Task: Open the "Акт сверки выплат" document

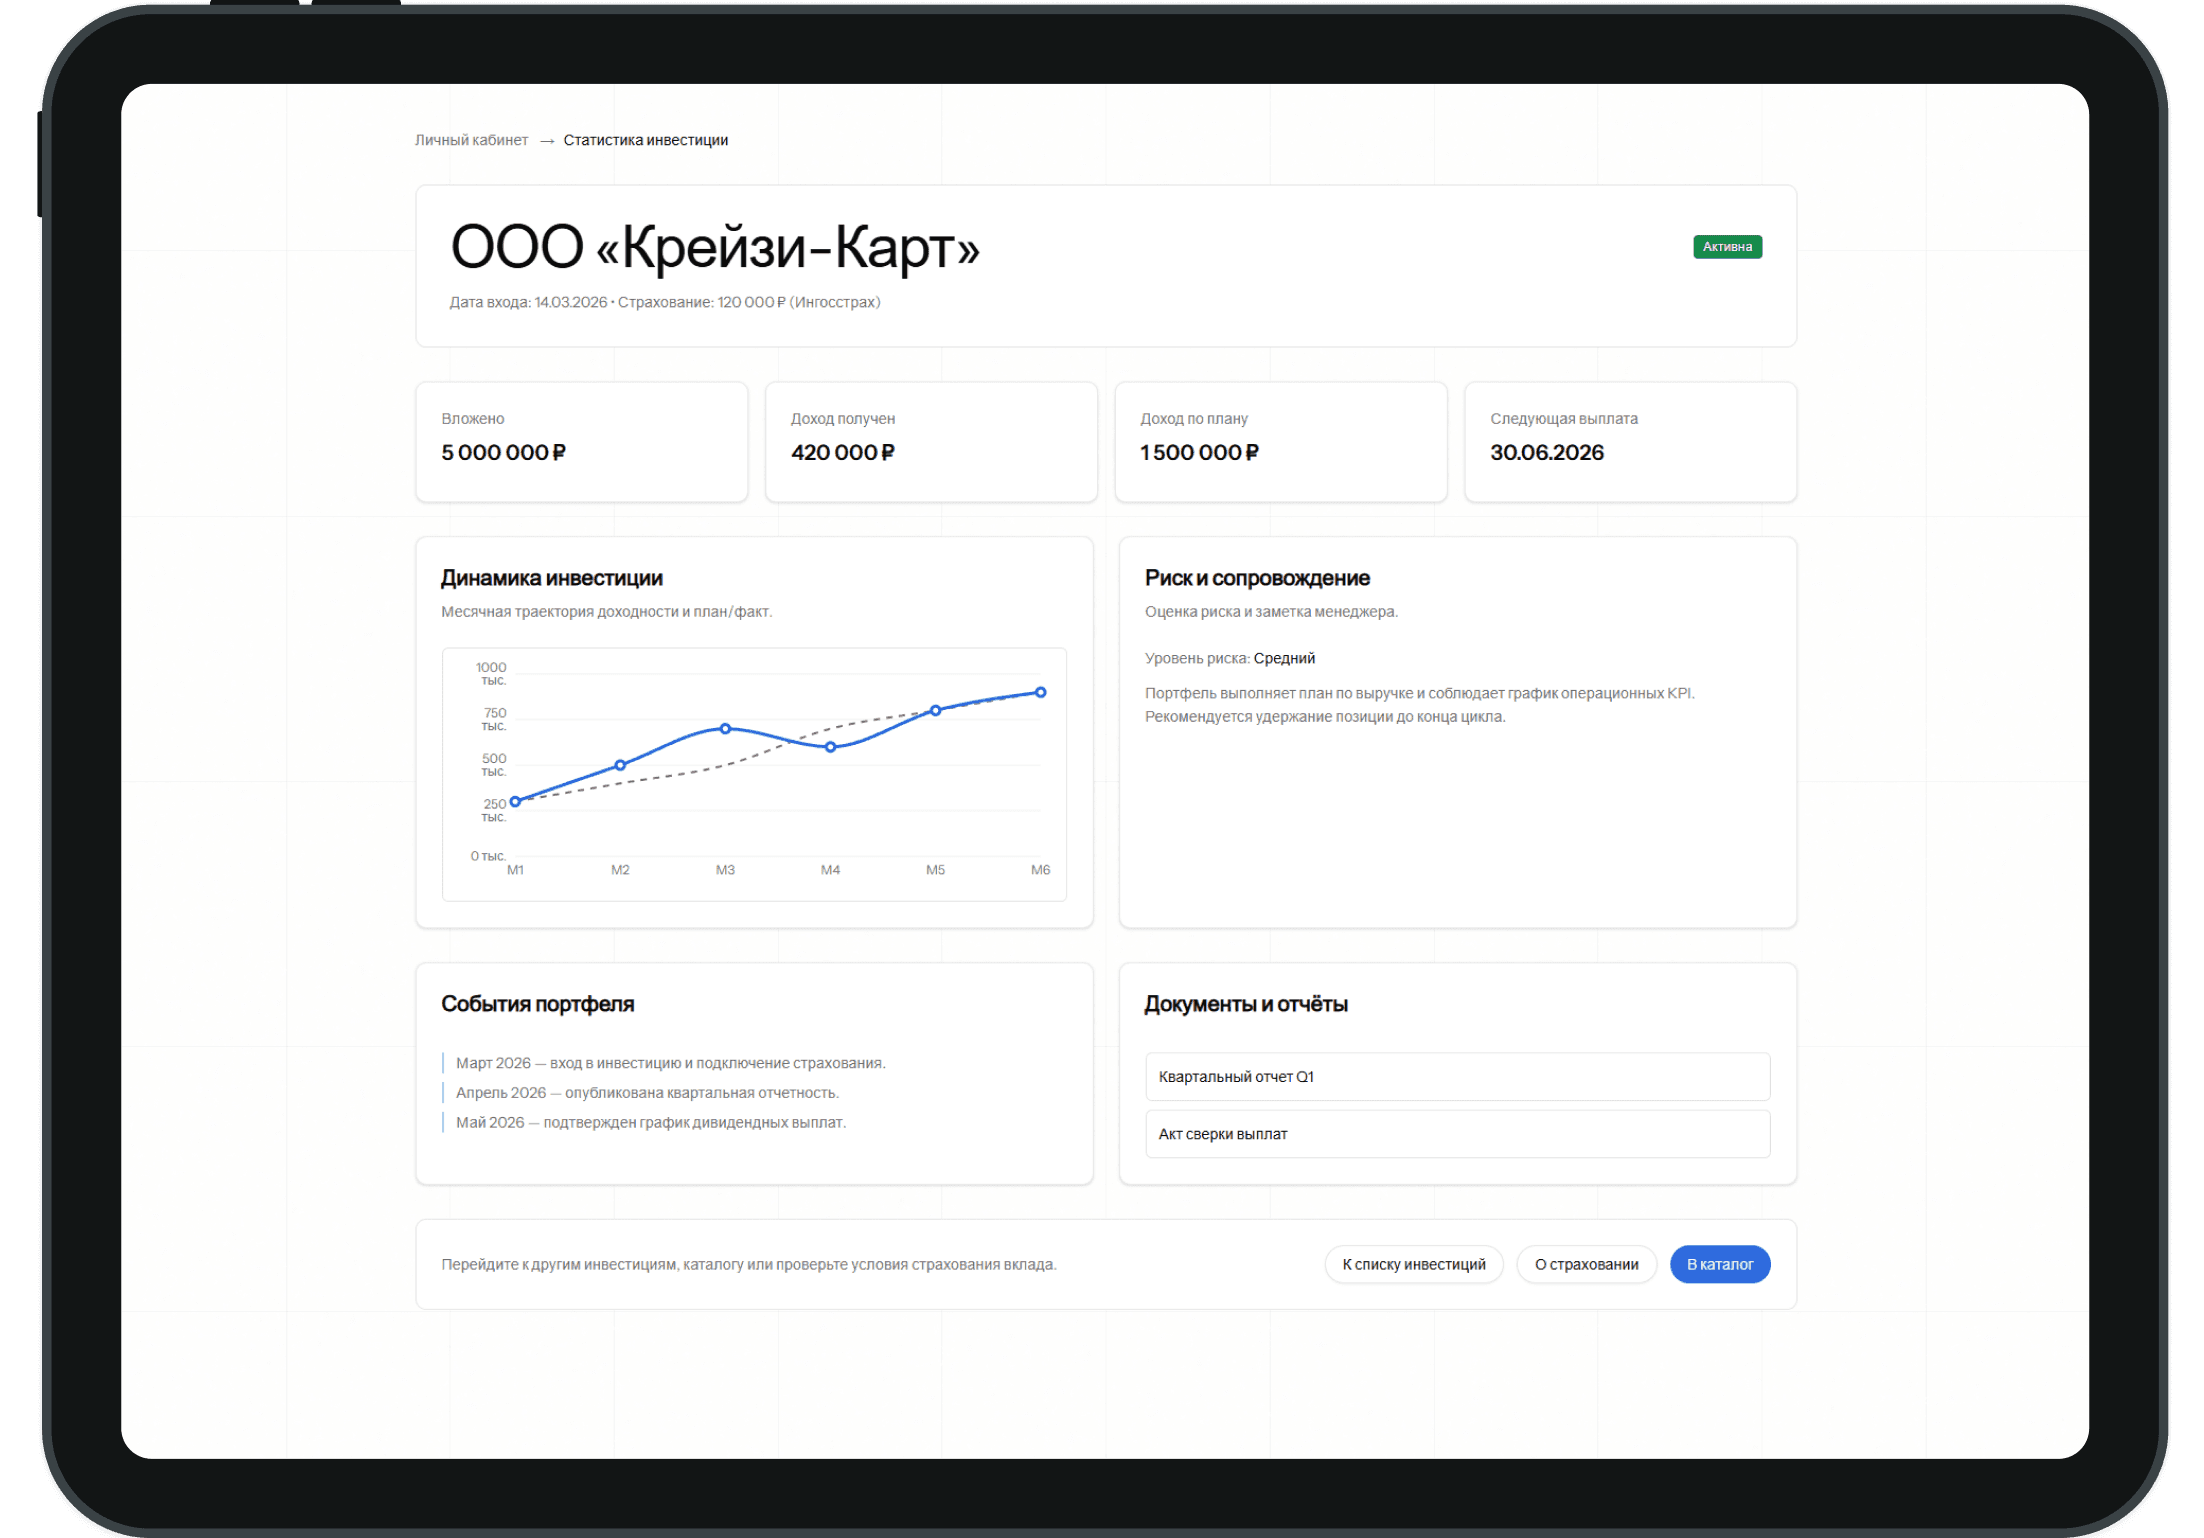Action: click(1456, 1134)
